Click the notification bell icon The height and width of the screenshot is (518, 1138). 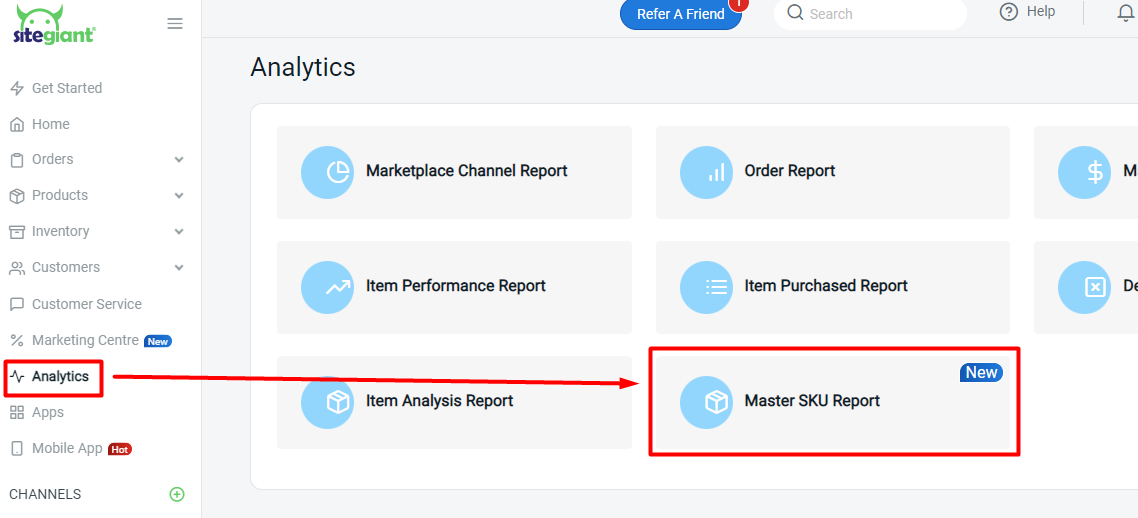1125,13
